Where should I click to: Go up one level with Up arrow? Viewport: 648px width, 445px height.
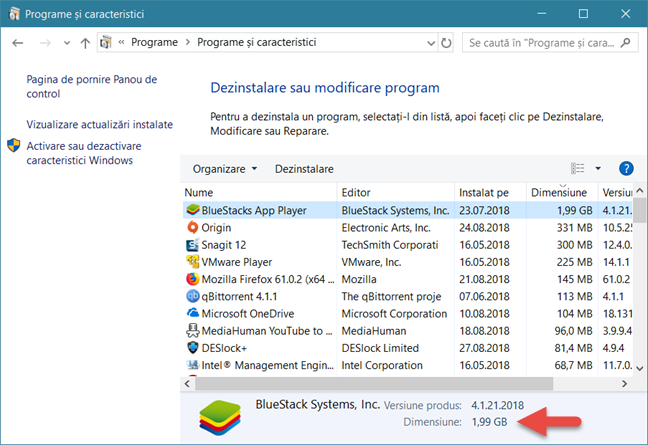(x=85, y=43)
